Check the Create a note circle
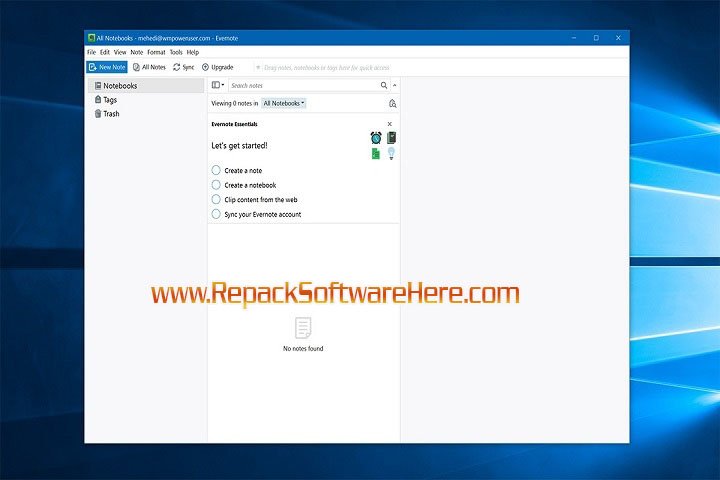Viewport: 720px width, 480px height. coord(216,170)
